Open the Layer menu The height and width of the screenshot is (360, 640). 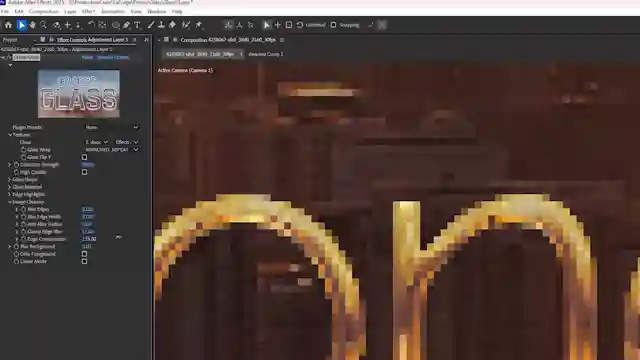pos(70,12)
